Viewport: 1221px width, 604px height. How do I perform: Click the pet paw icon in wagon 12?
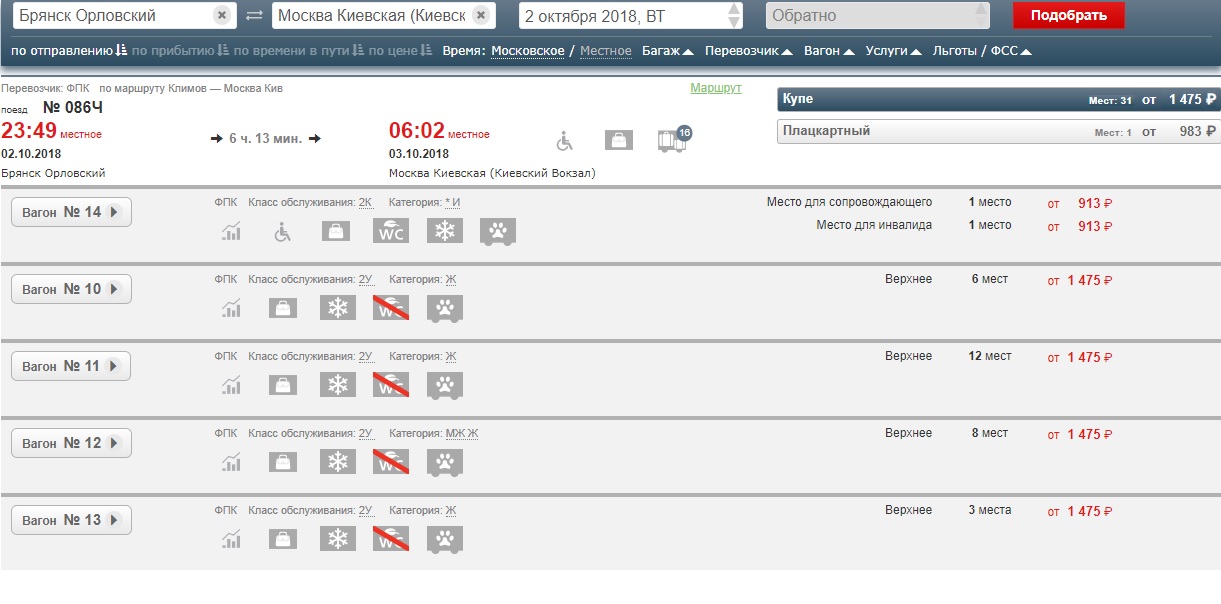click(x=445, y=462)
